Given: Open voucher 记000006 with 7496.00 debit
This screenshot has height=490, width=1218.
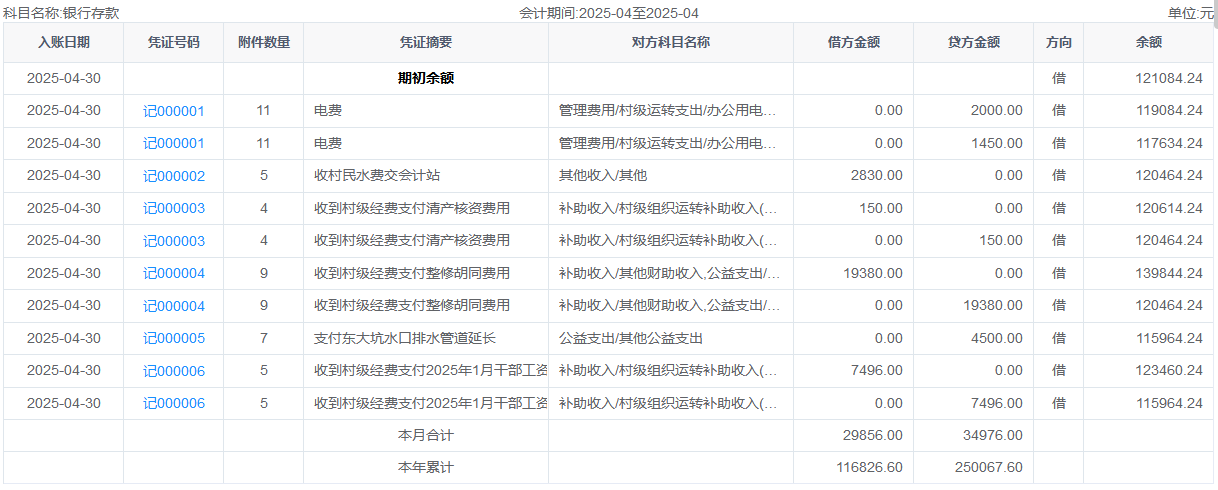Looking at the screenshot, I should 173,371.
